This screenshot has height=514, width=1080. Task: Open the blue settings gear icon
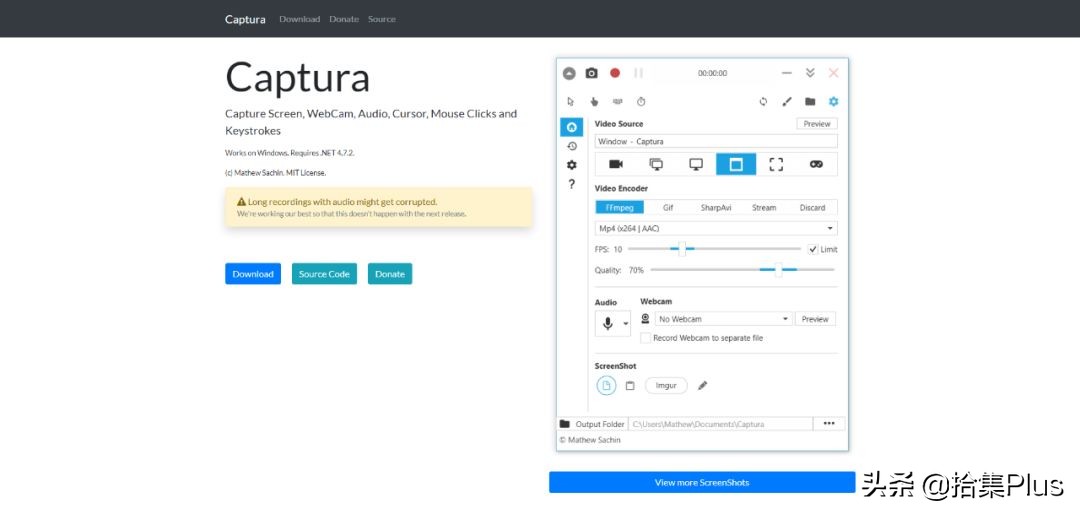833,101
